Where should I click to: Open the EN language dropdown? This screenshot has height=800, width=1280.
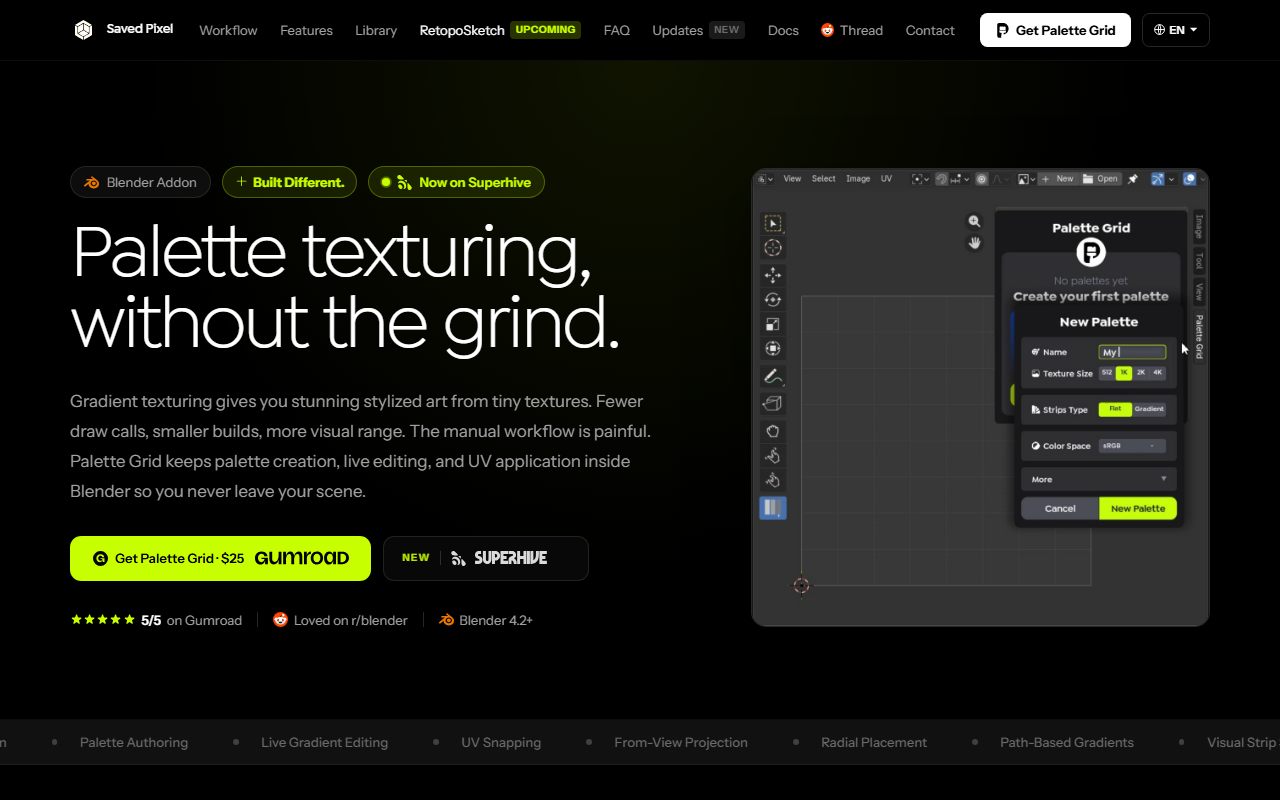coord(1176,30)
